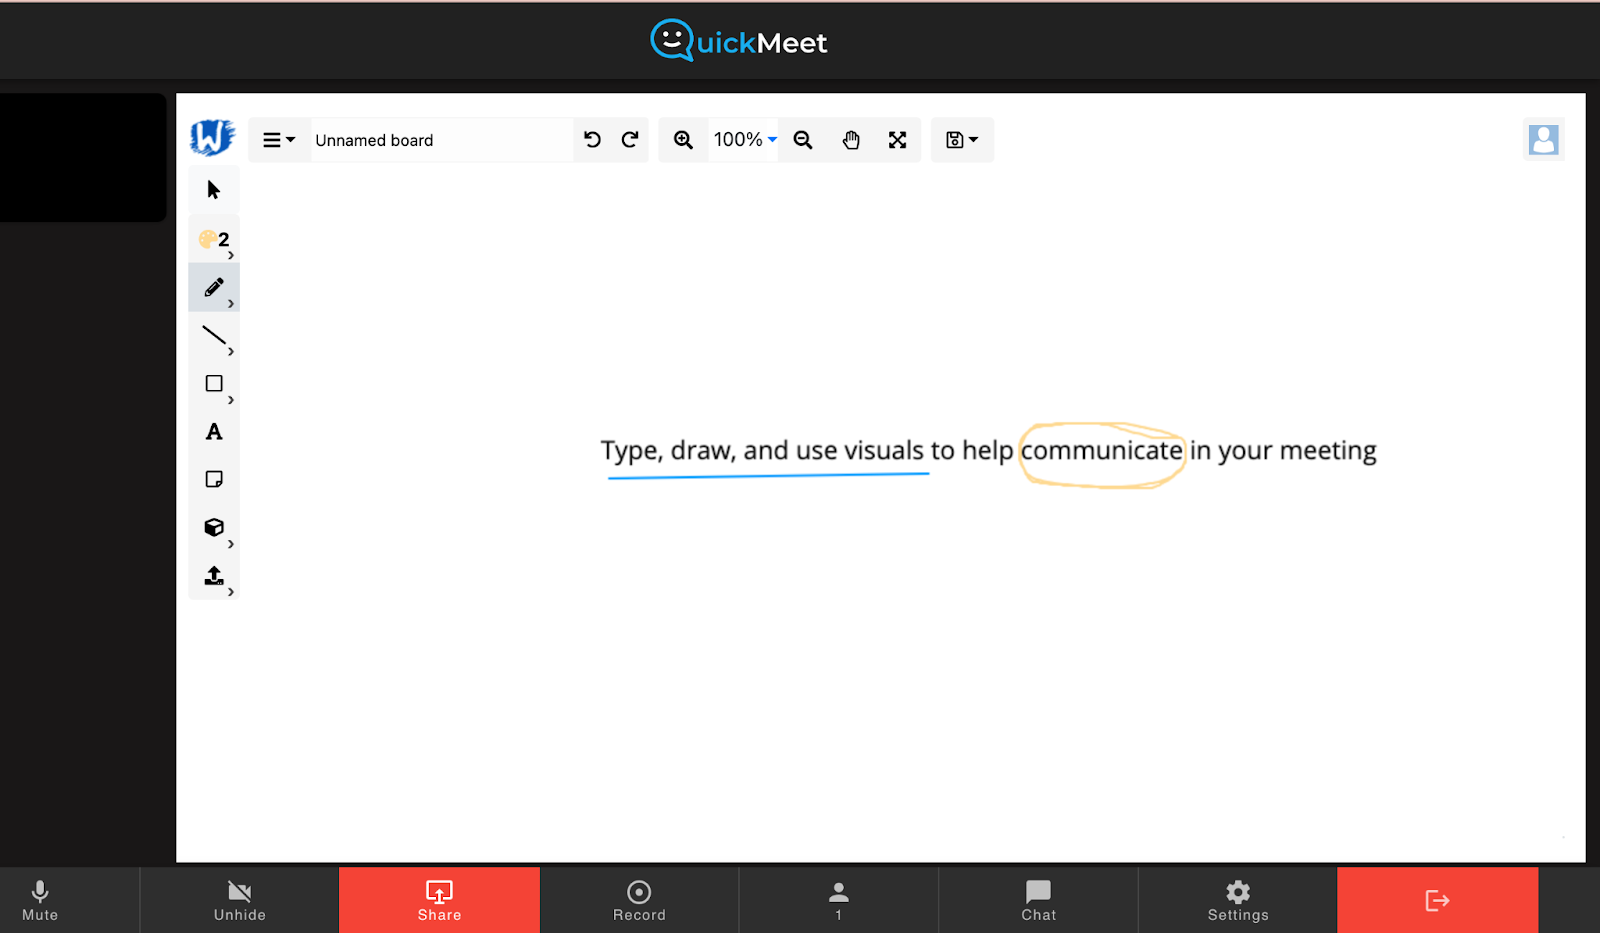Open the Chat panel
The width and height of the screenshot is (1600, 933).
(x=1039, y=900)
